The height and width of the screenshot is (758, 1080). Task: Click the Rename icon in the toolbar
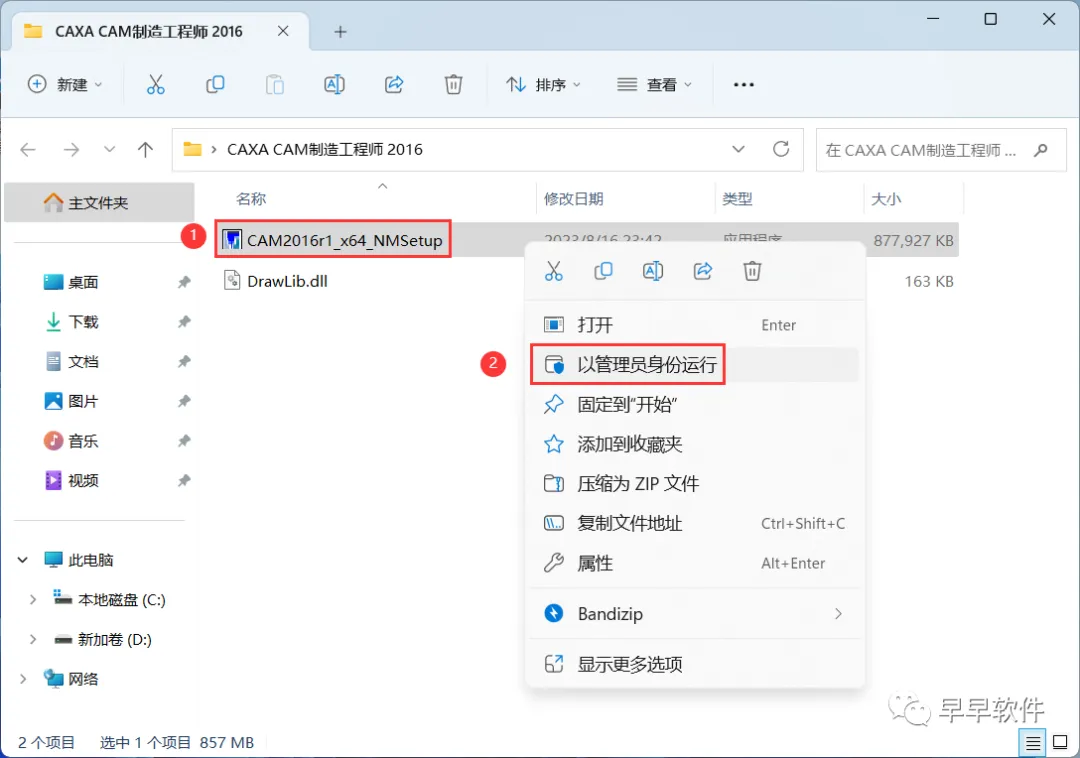[334, 85]
